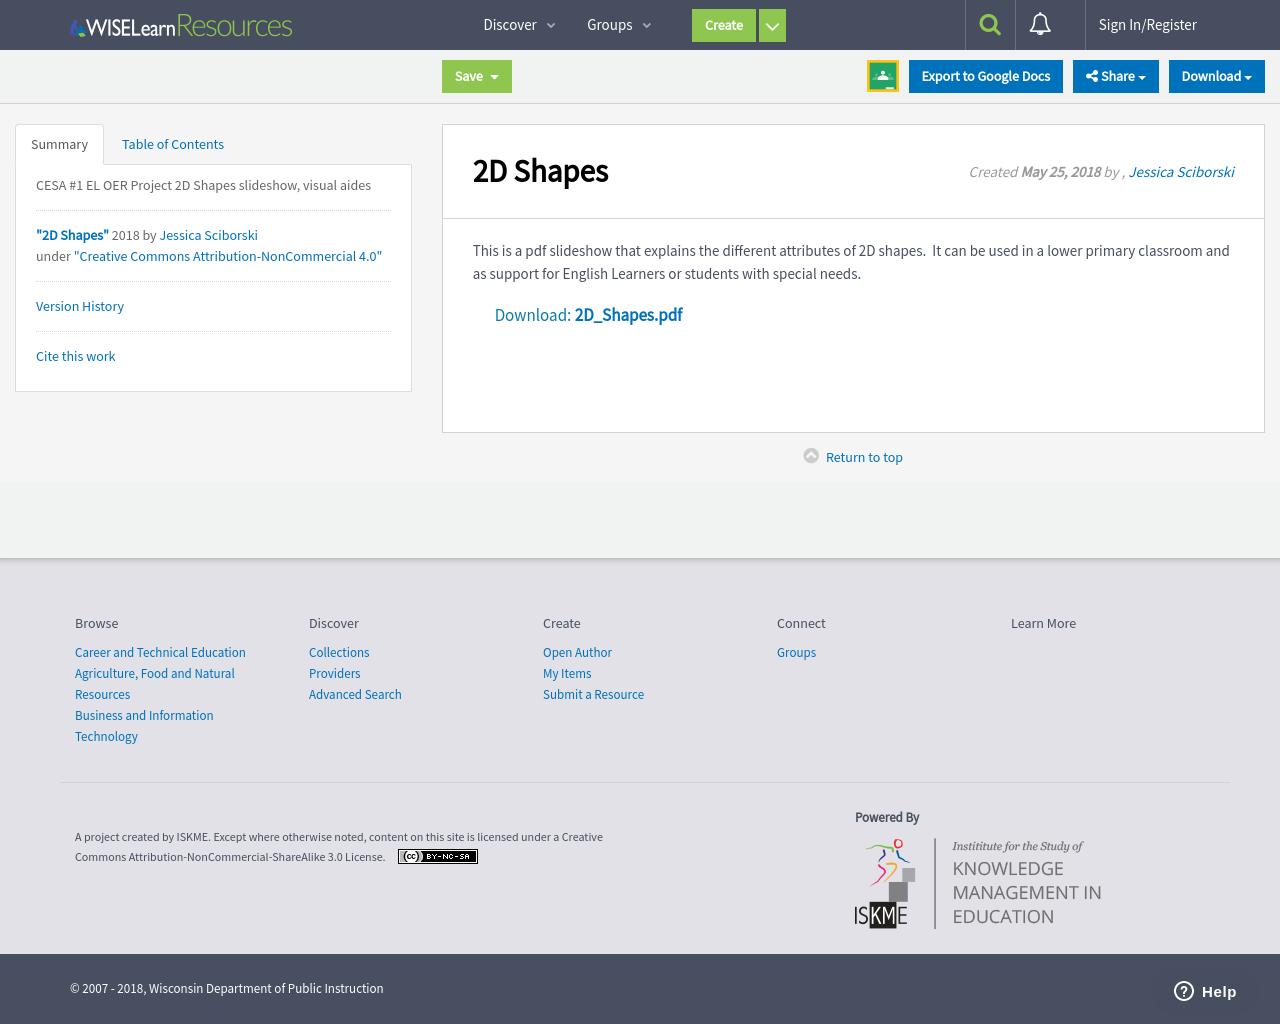Open the Download dropdown
The width and height of the screenshot is (1280, 1024).
pyautogui.click(x=1216, y=75)
